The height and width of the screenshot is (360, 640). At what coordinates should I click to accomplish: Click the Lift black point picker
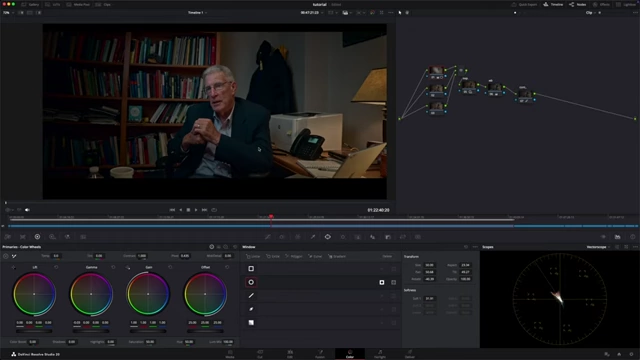13,267
